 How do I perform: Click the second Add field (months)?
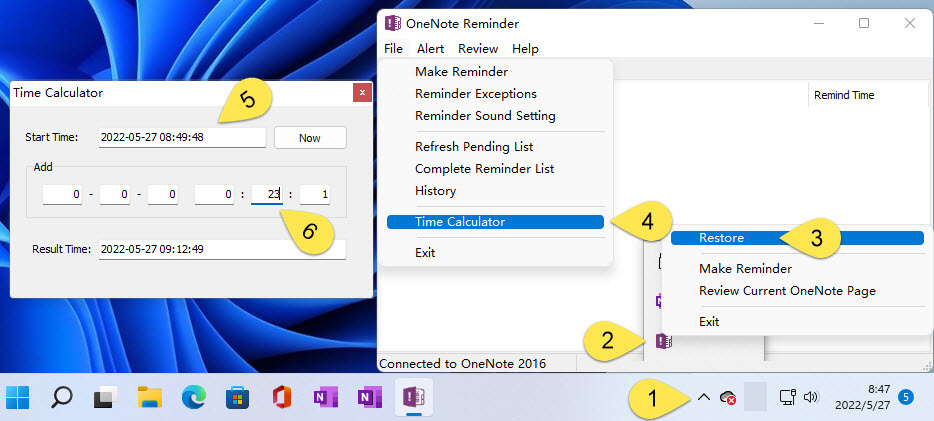click(x=115, y=195)
